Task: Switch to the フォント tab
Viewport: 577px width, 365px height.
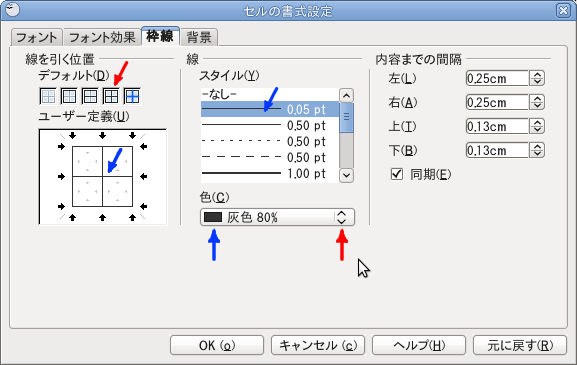Action: (36, 38)
